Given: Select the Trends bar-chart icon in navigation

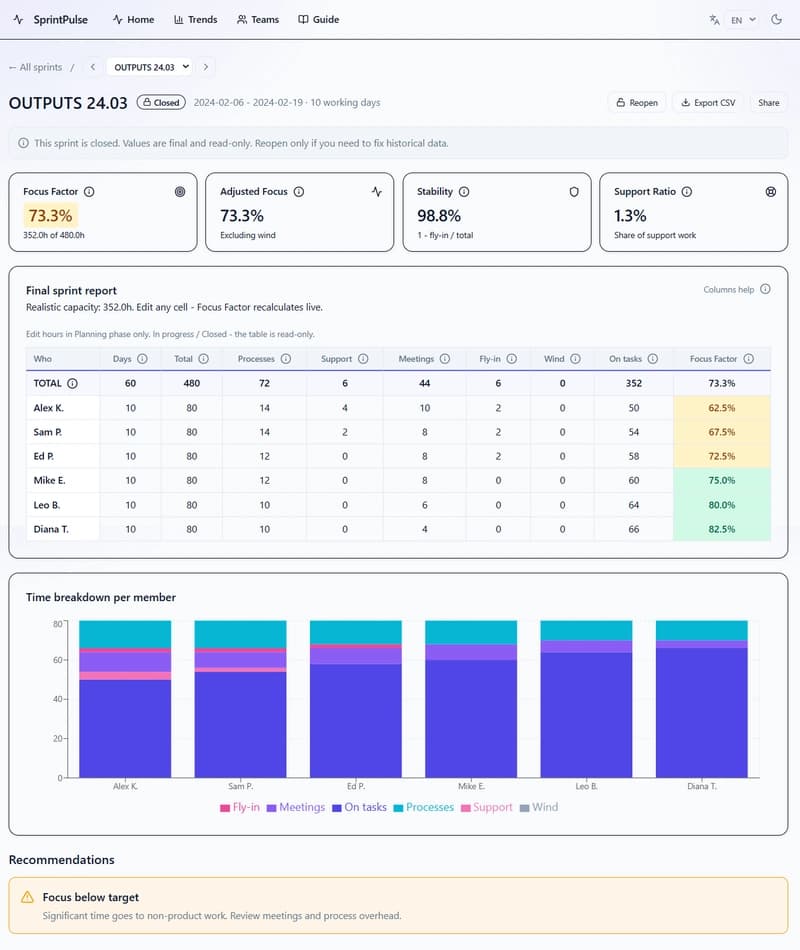Looking at the screenshot, I should point(177,19).
